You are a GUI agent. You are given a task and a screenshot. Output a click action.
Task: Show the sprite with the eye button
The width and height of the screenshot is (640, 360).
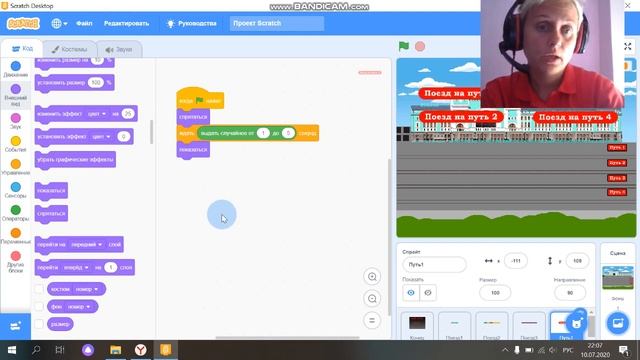click(x=411, y=293)
